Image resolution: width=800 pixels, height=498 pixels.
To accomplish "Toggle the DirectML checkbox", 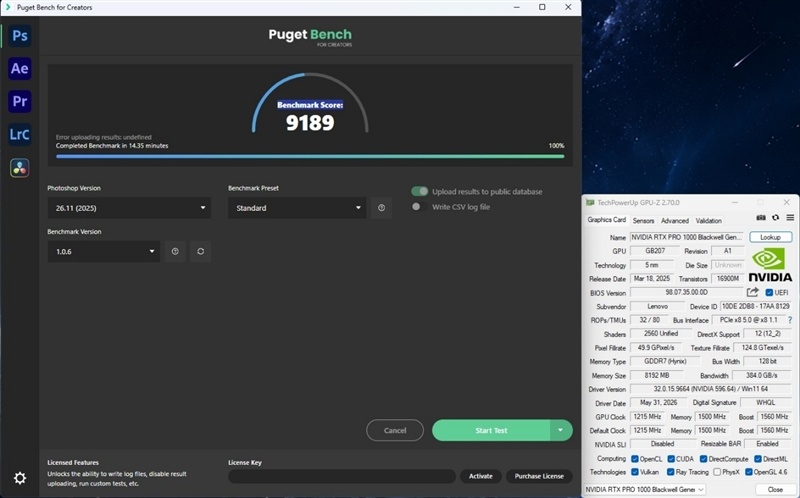I will 758,459.
